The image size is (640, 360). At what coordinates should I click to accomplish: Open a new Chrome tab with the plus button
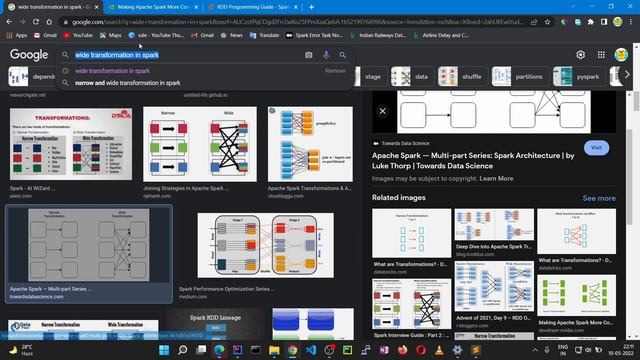tap(311, 7)
